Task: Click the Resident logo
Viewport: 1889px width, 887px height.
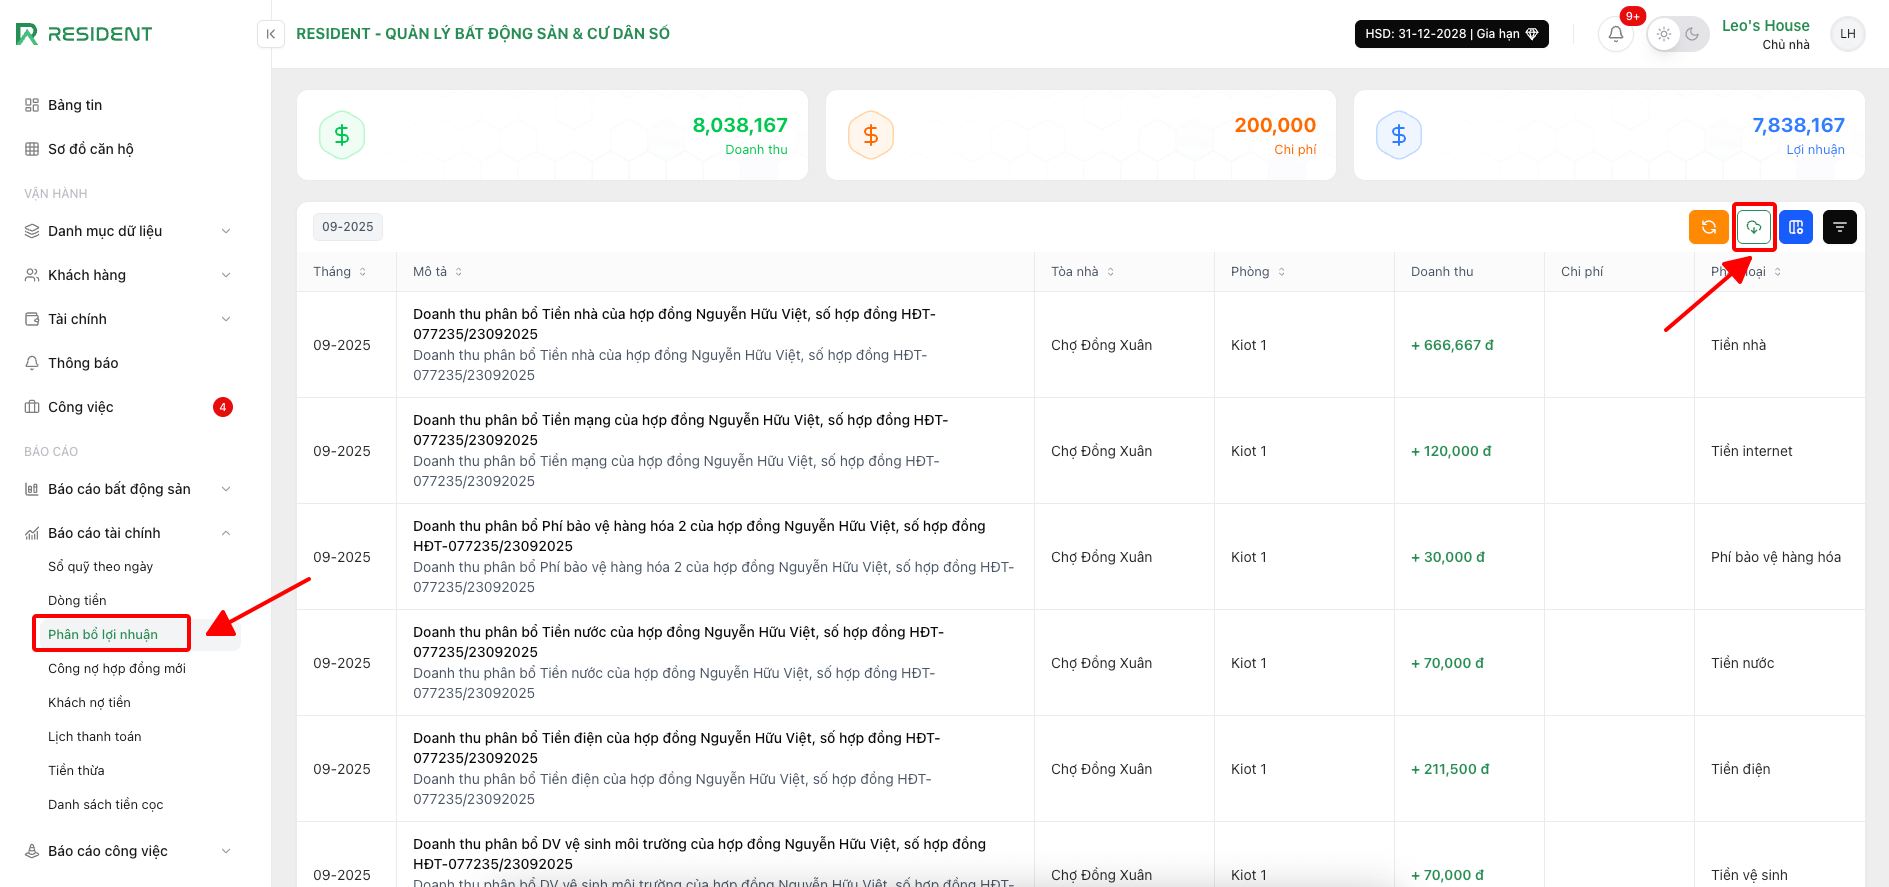Action: (84, 34)
